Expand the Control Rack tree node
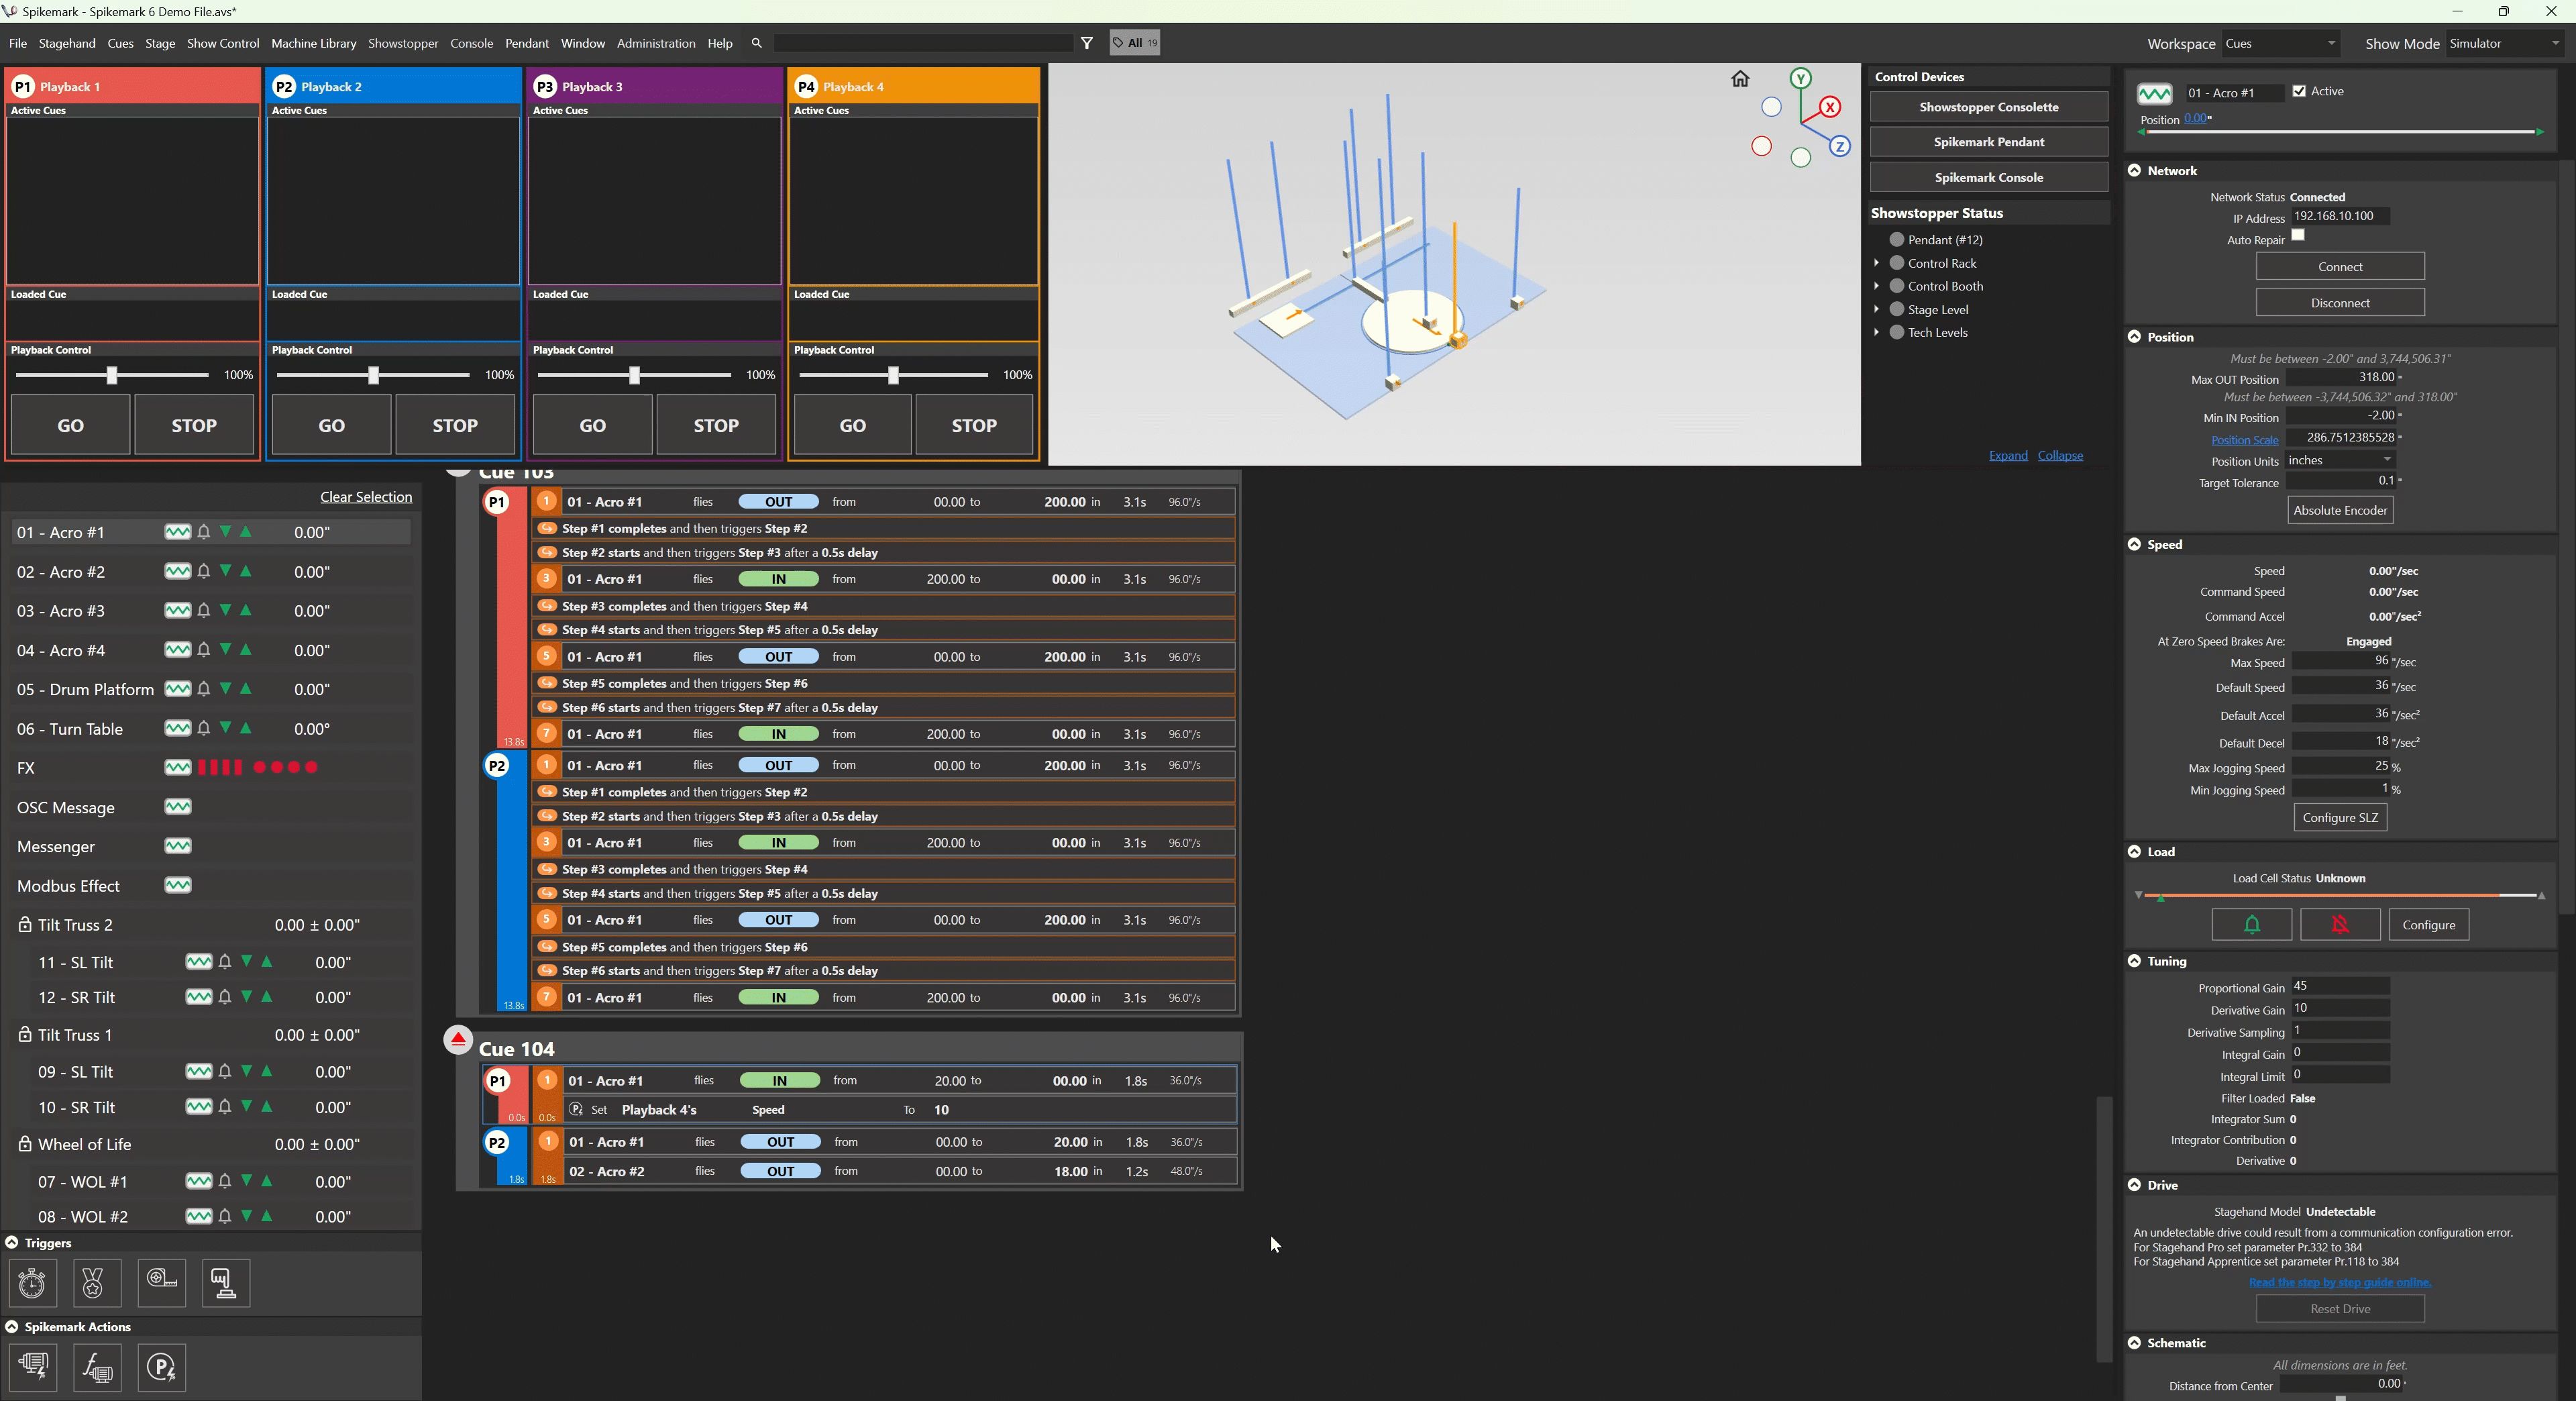 (x=1876, y=263)
